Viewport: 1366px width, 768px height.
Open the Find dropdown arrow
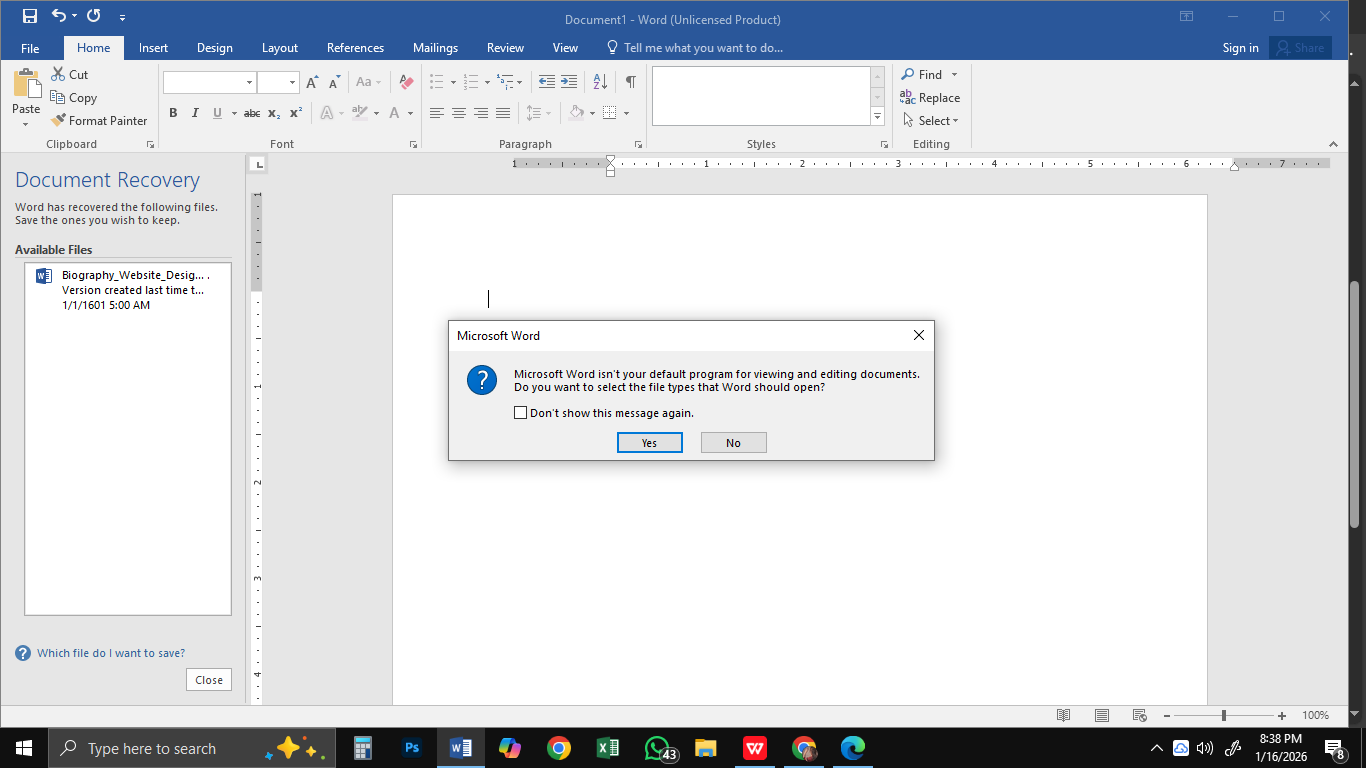pyautogui.click(x=954, y=75)
